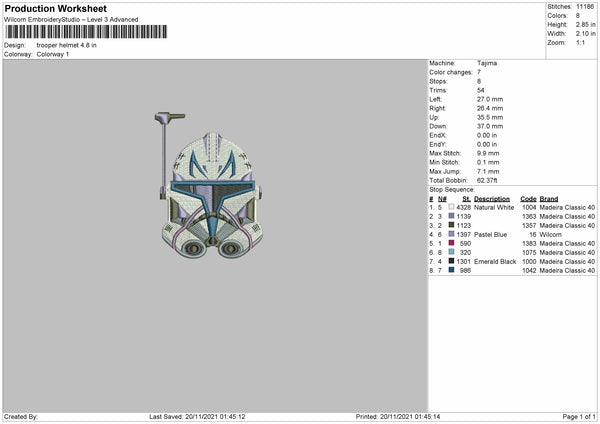Click the 'EndY:' label
The width and height of the screenshot is (600, 424).
tap(438, 144)
